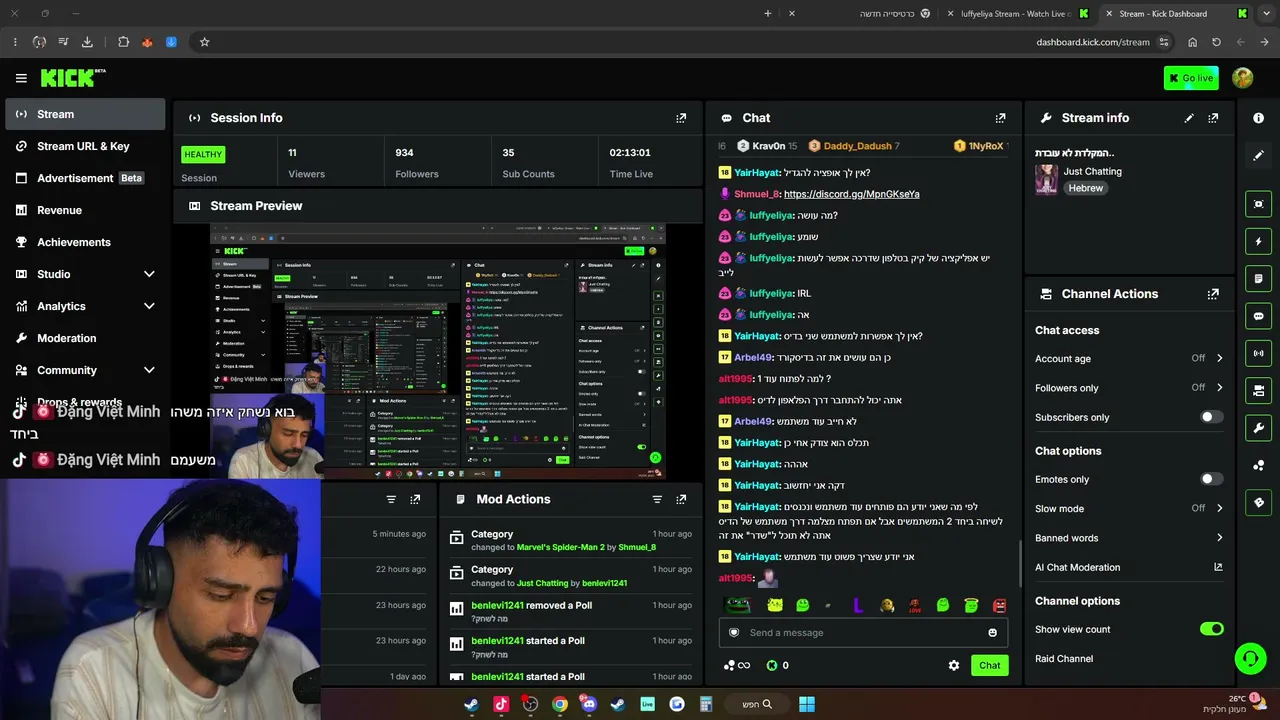Open AI Chat Moderation link
The height and width of the screenshot is (720, 1280).
pyautogui.click(x=1129, y=567)
